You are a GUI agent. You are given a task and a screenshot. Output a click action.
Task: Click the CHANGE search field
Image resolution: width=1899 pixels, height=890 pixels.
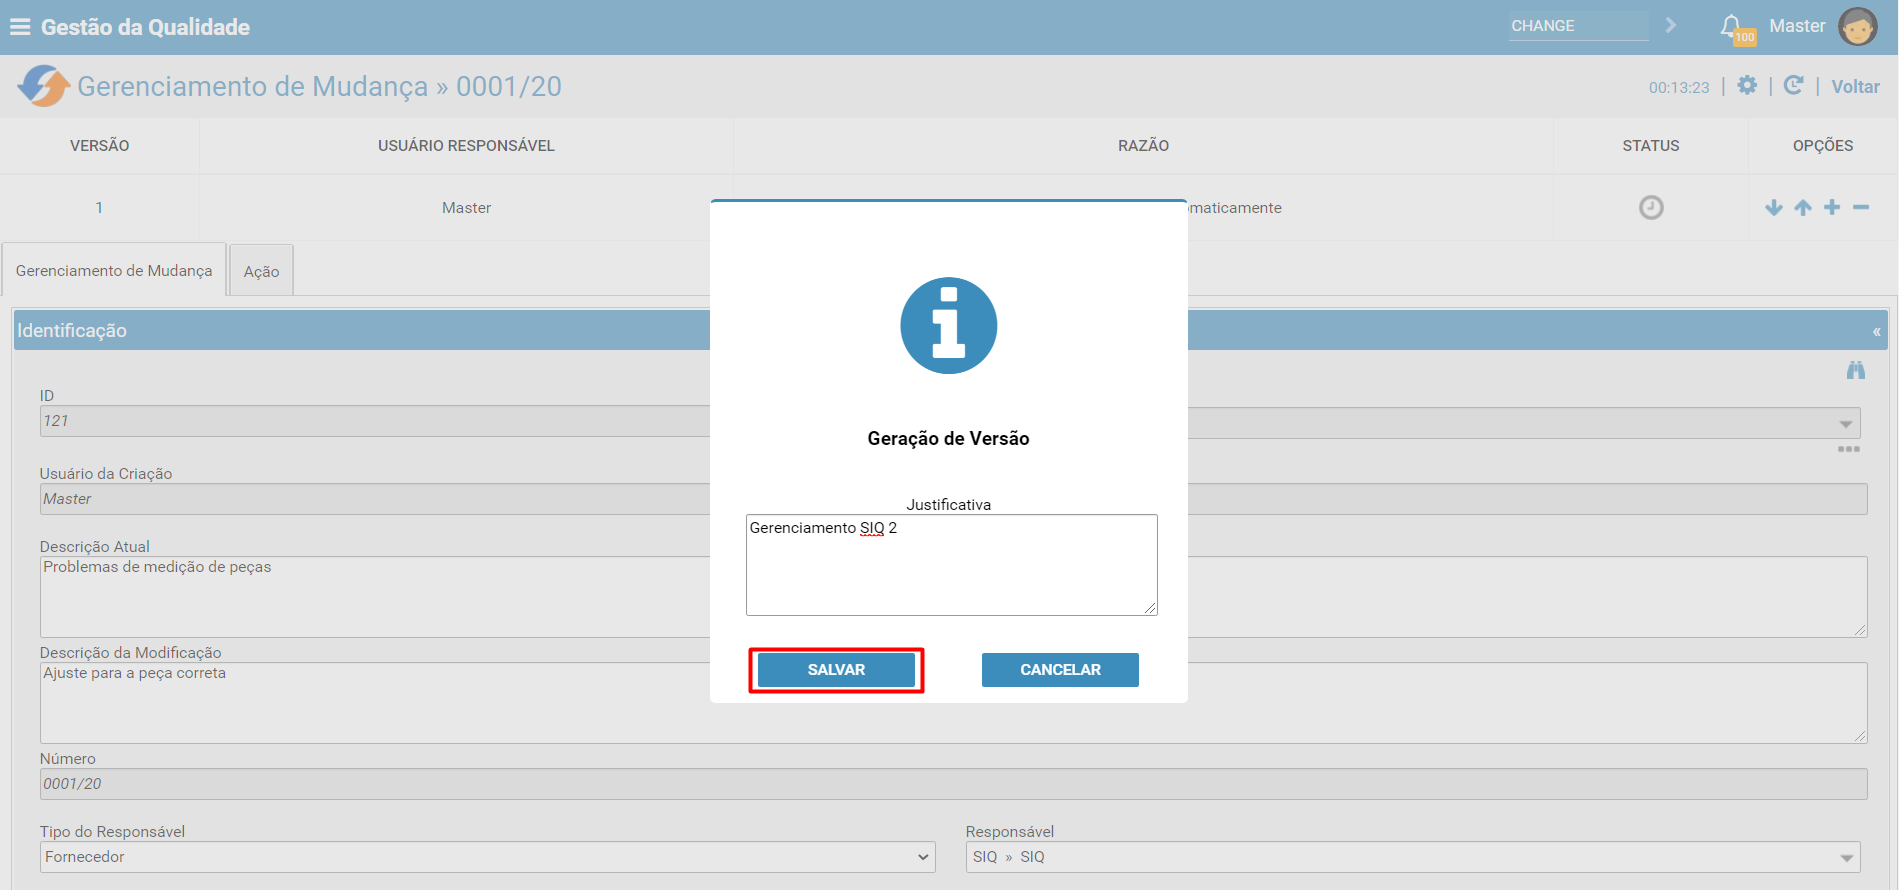point(1579,26)
